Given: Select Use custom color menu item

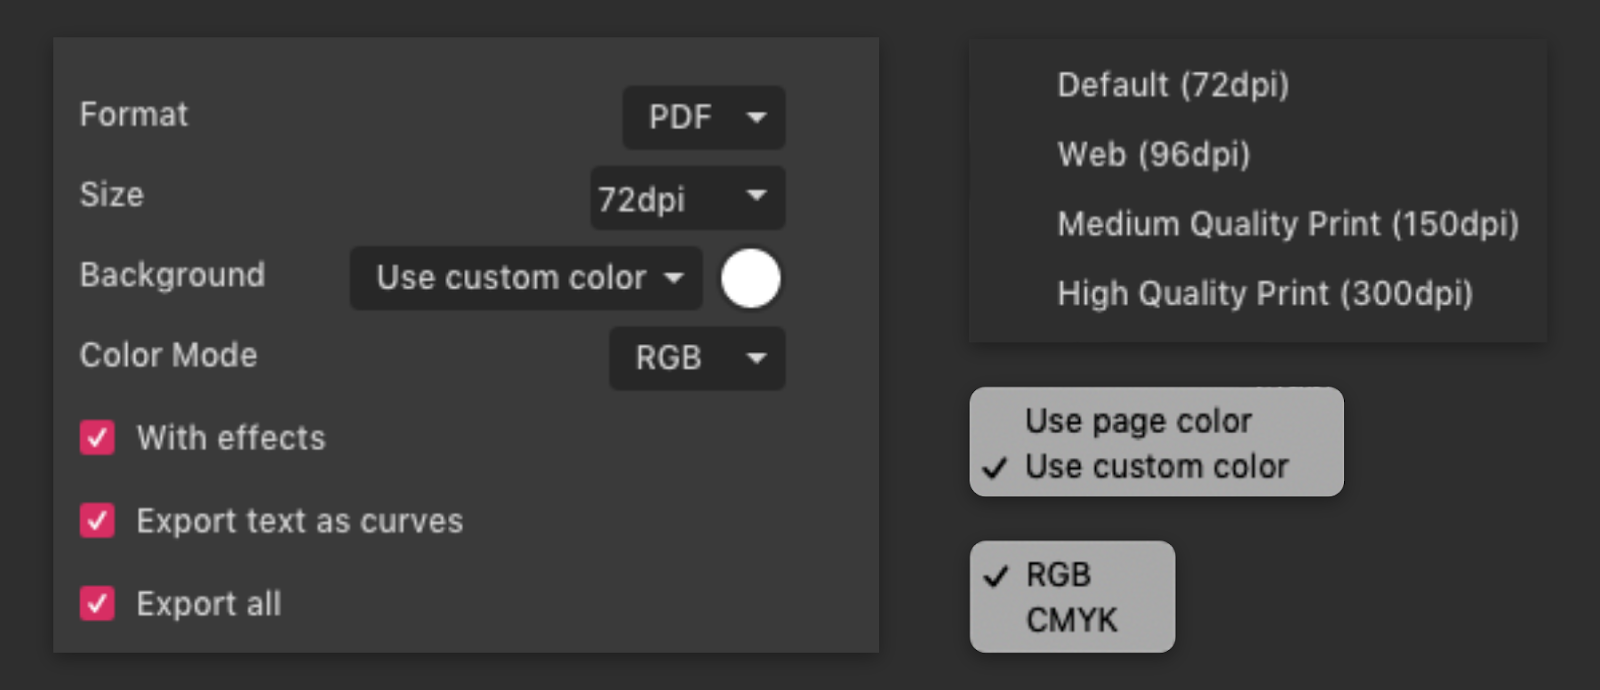Looking at the screenshot, I should (1156, 467).
